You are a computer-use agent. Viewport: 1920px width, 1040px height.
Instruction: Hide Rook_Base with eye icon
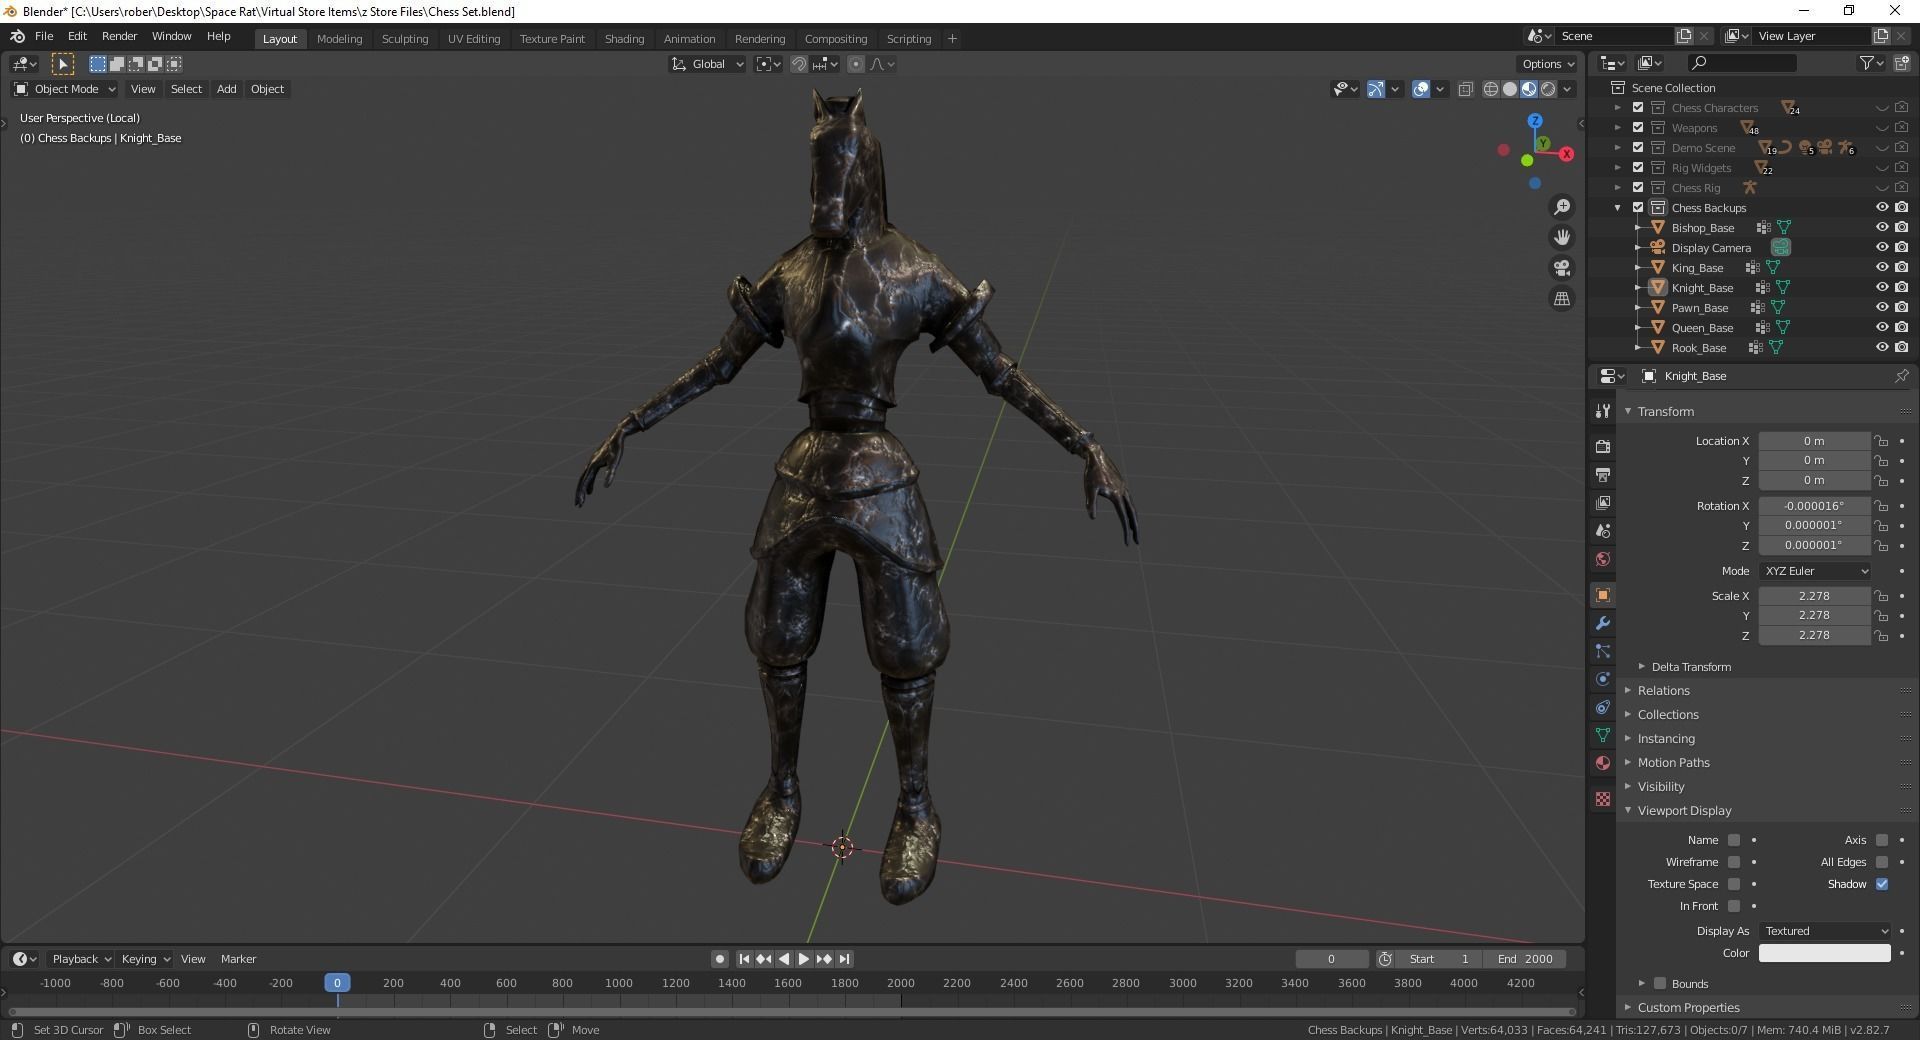point(1881,348)
